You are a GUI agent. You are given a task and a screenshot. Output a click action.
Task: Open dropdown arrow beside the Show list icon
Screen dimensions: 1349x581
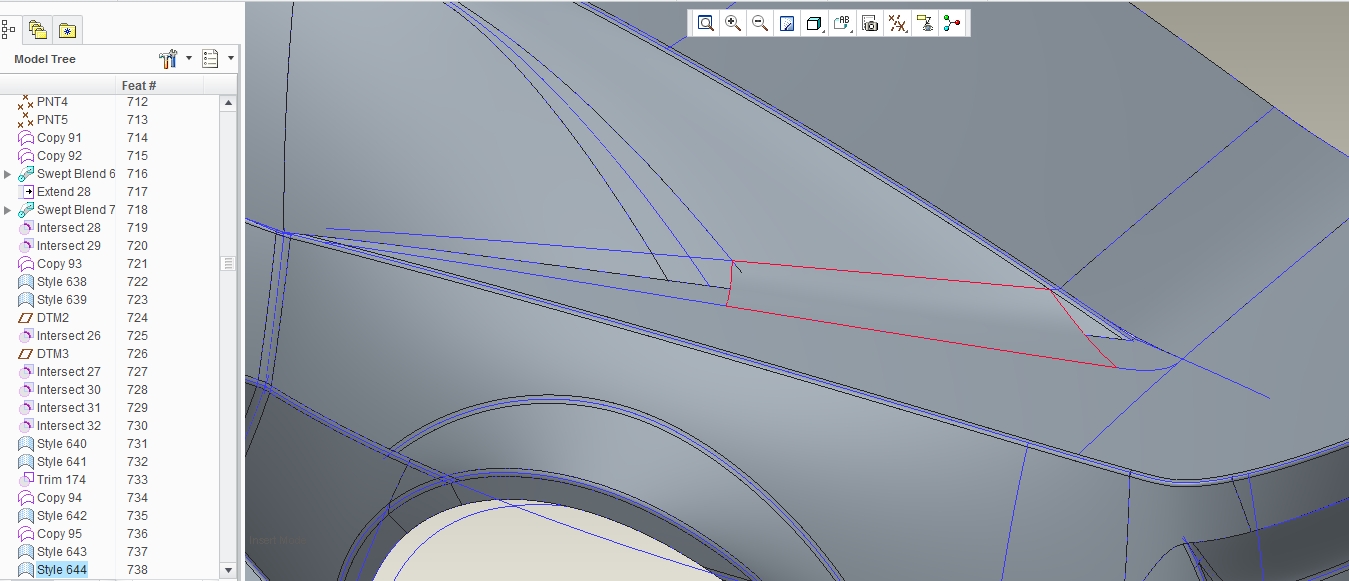click(231, 58)
